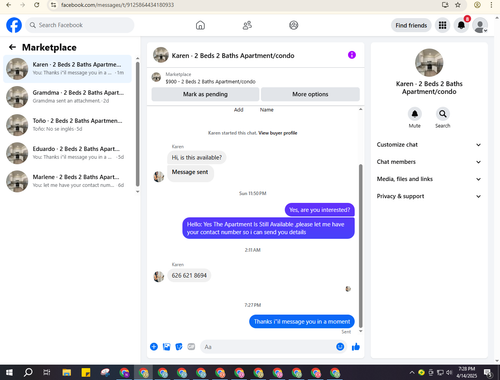The image size is (500, 380).
Task: Select the Karen conversation in list
Action: [x=68, y=69]
